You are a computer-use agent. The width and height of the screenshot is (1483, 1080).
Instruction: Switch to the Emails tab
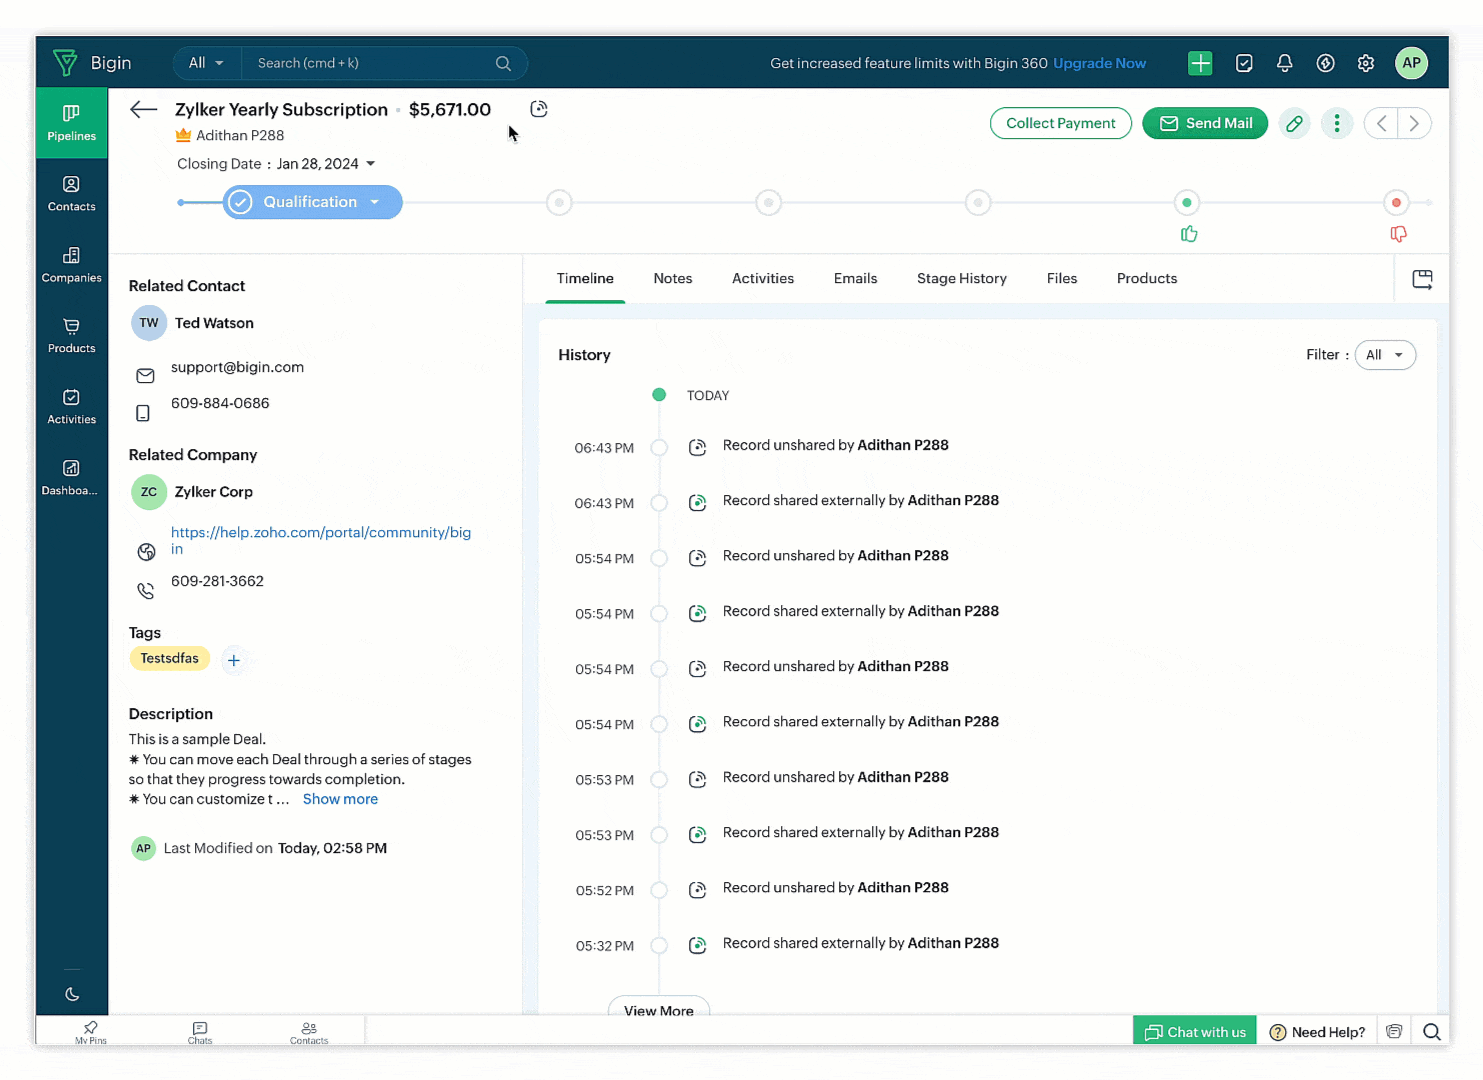855,279
